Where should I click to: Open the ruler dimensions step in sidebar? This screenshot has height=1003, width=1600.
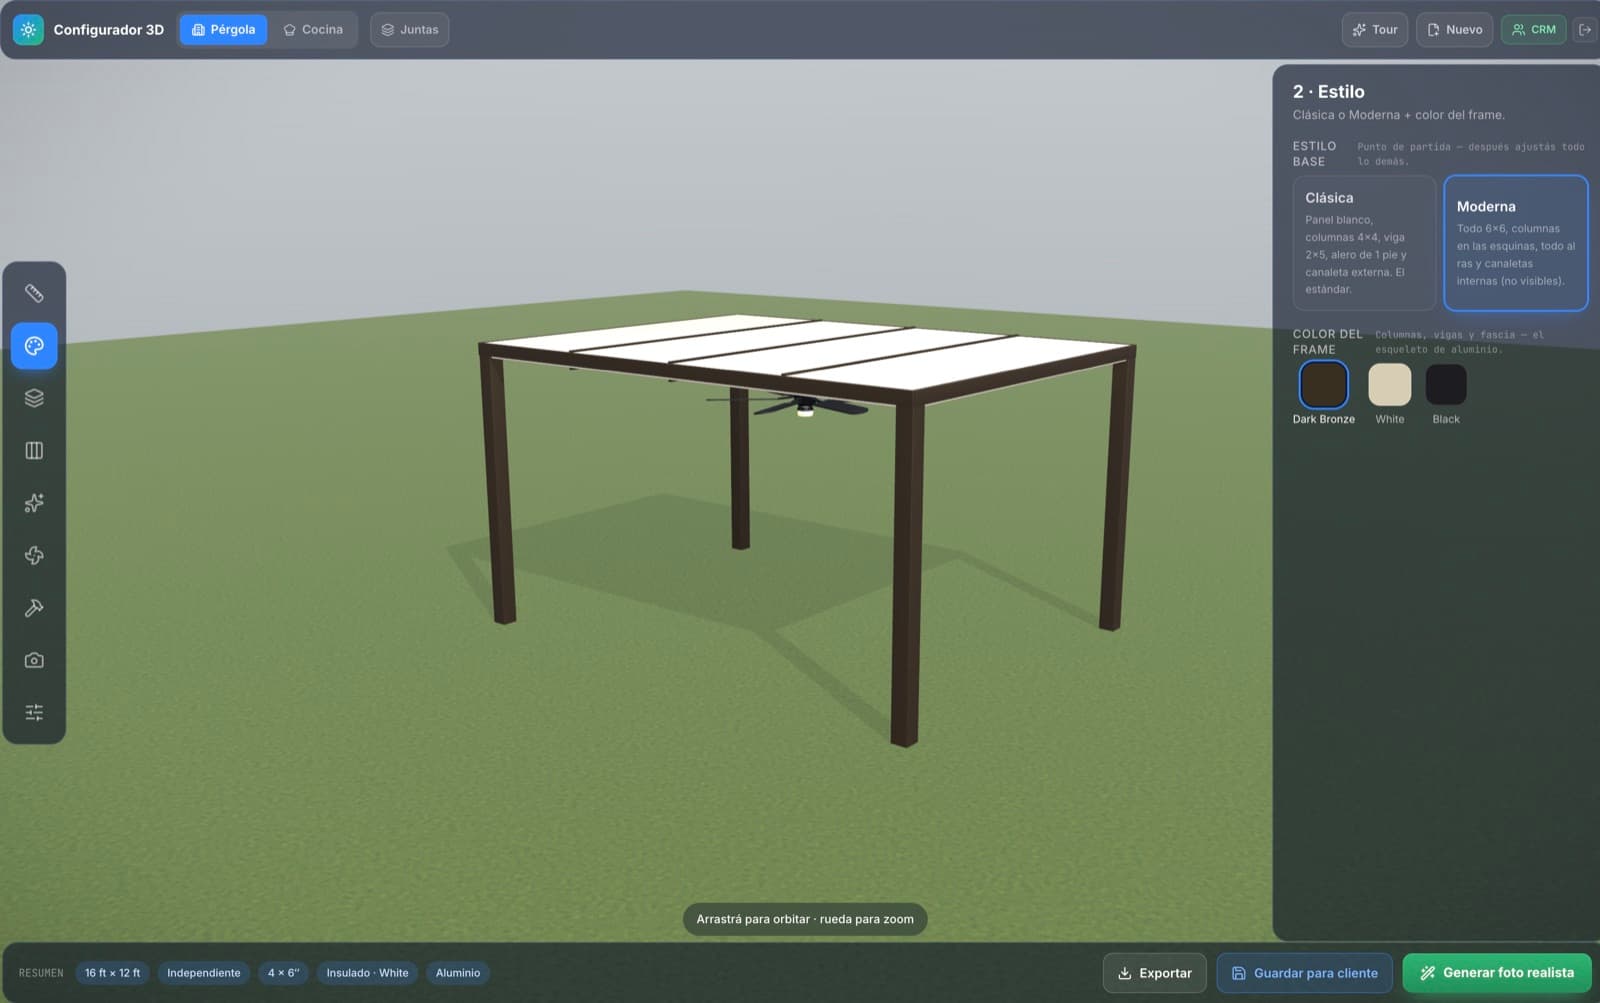[x=34, y=293]
